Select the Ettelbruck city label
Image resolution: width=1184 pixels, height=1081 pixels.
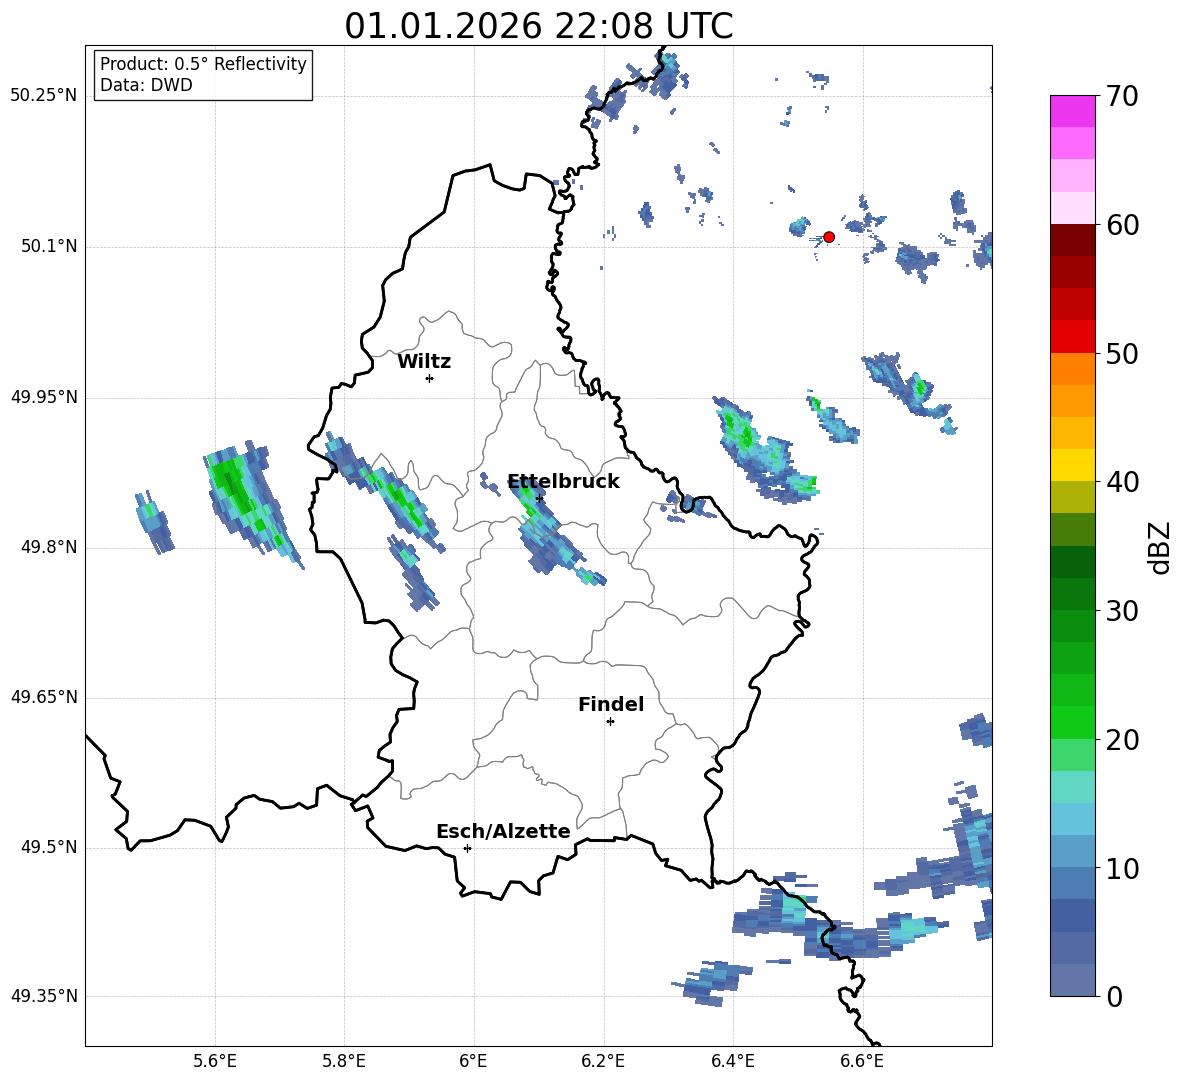point(563,482)
